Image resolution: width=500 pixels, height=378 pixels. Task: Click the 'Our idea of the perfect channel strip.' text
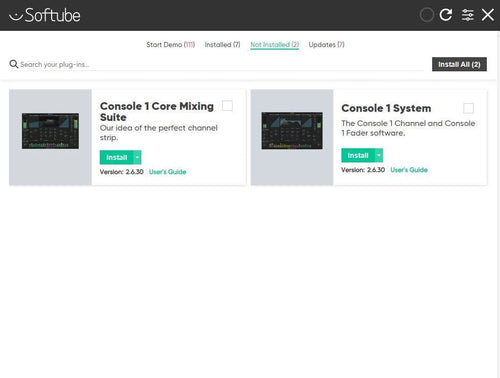coord(159,133)
